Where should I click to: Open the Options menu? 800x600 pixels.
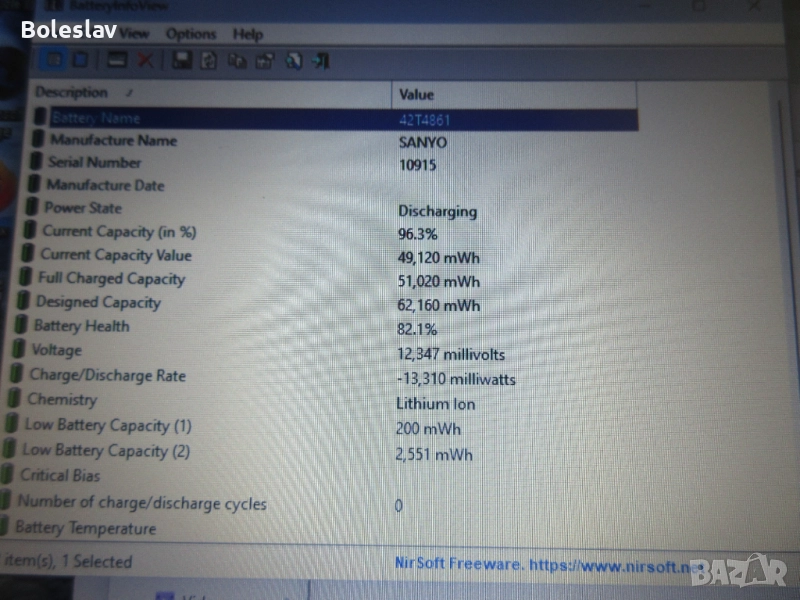click(190, 33)
